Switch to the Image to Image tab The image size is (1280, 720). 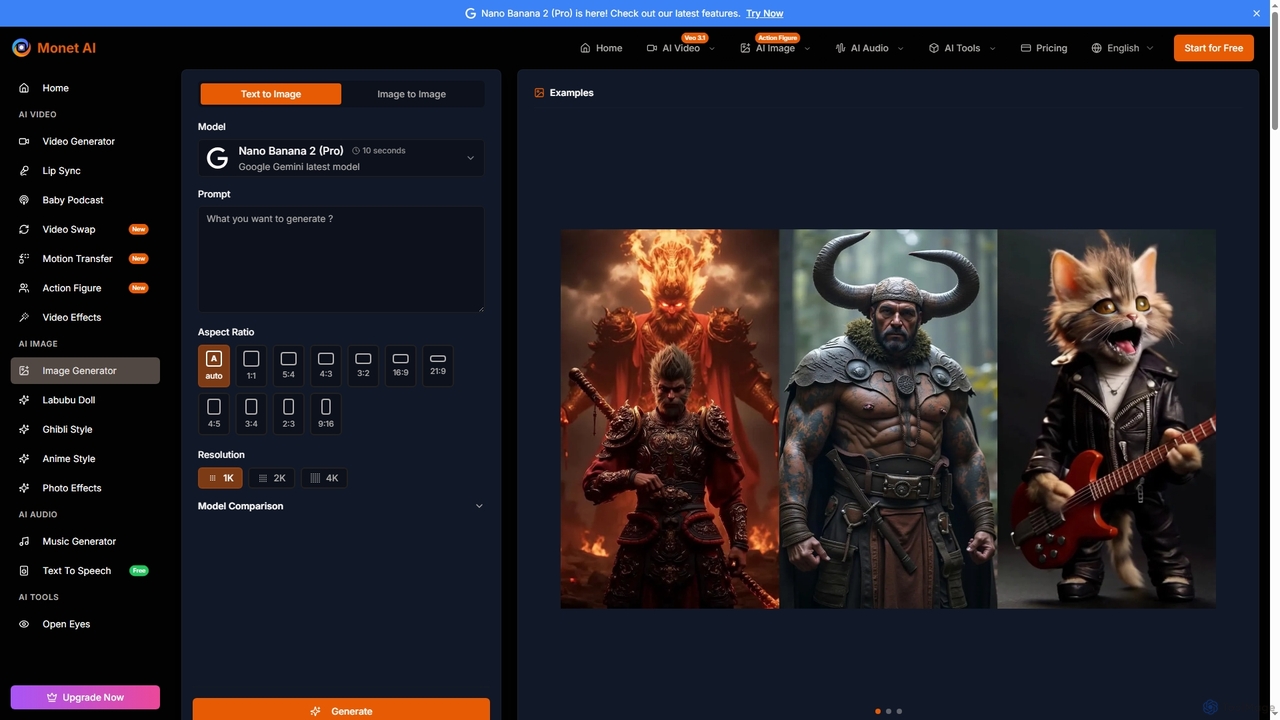pyautogui.click(x=412, y=94)
